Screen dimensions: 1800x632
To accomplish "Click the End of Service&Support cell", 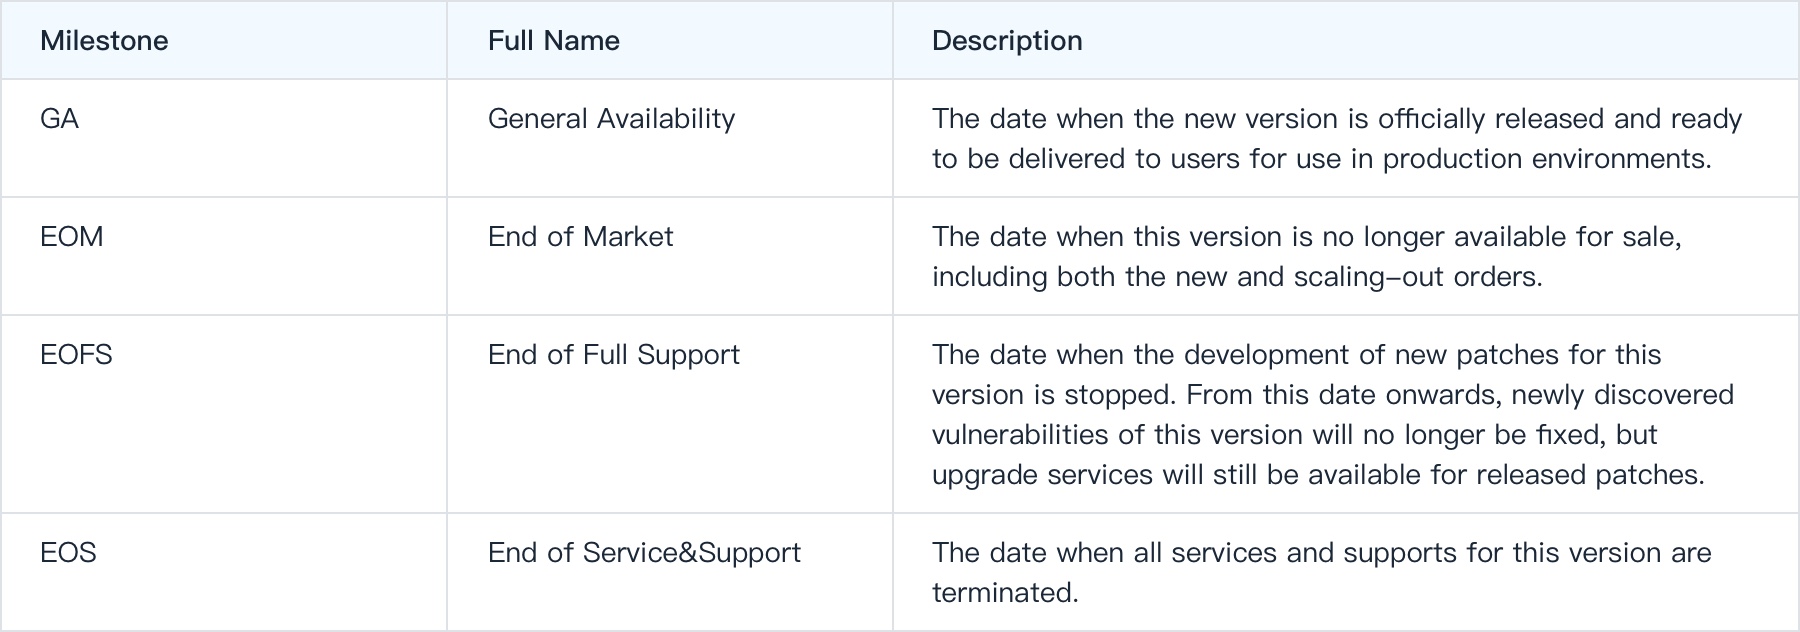I will [x=670, y=572].
